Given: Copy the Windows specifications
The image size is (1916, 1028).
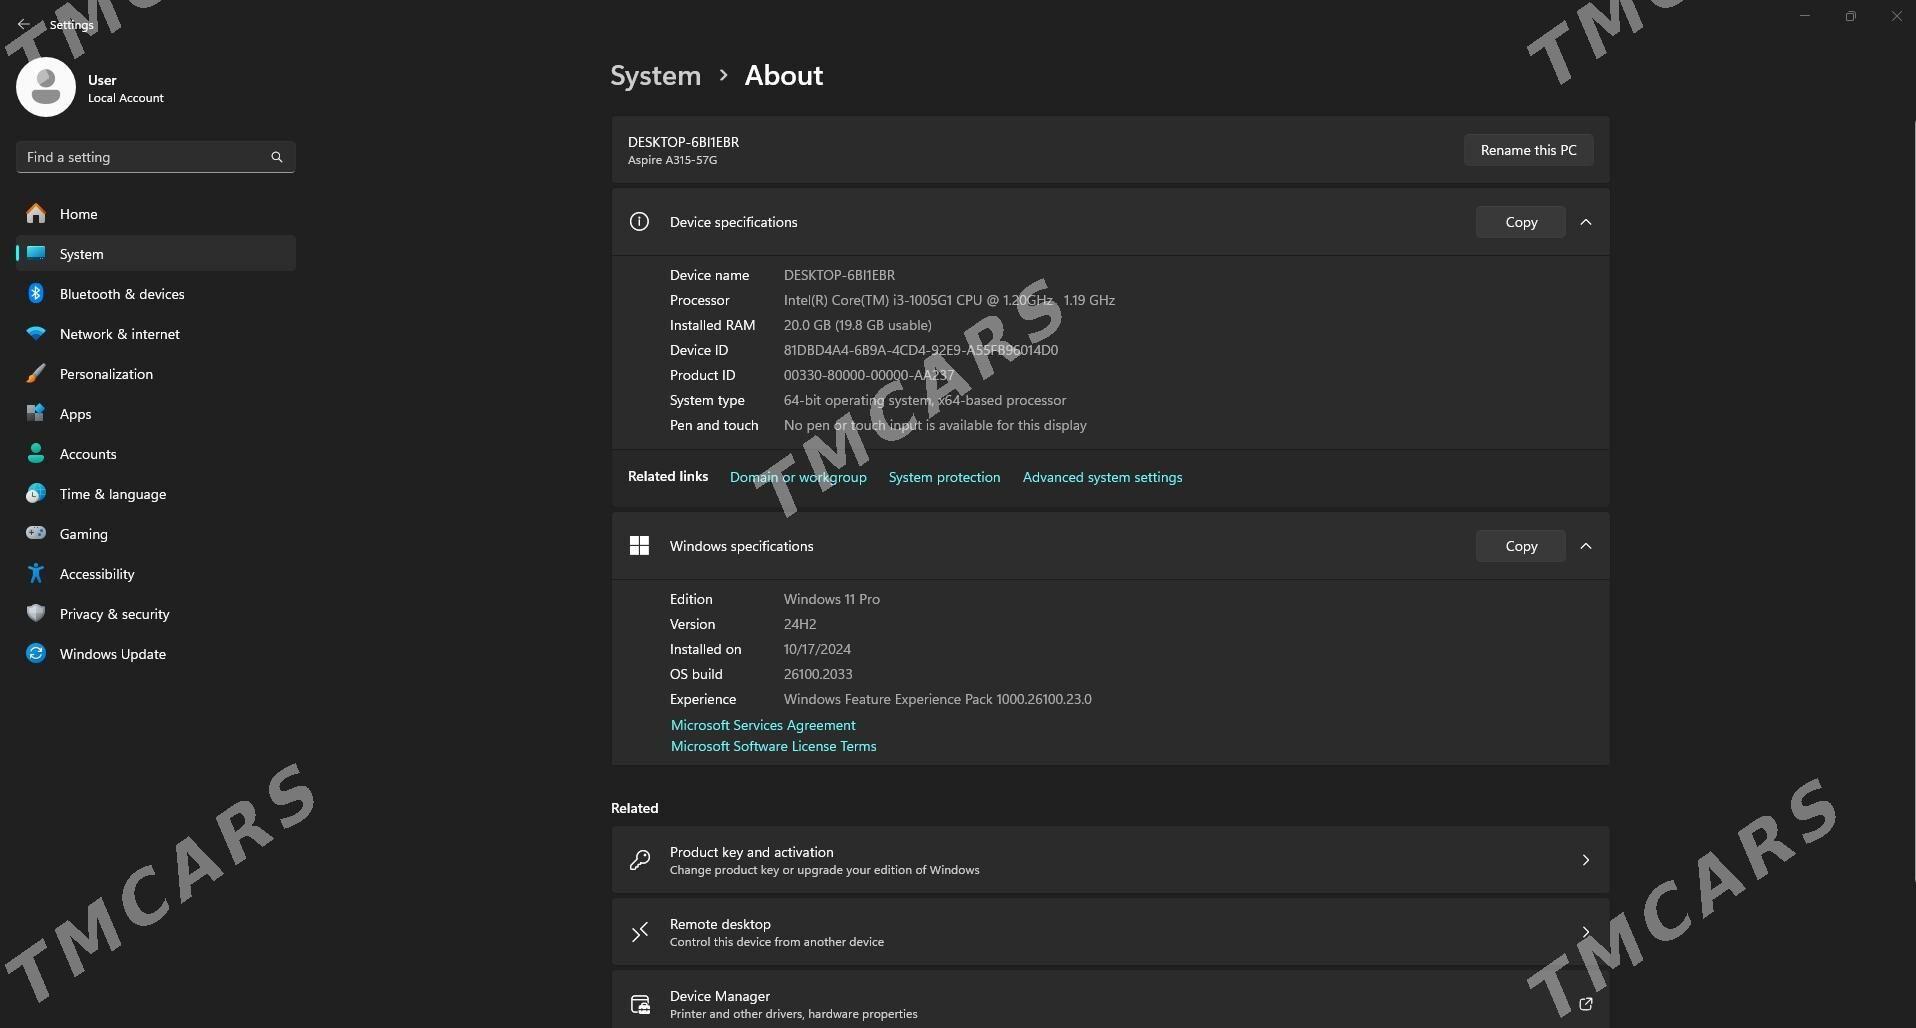Looking at the screenshot, I should (1521, 546).
